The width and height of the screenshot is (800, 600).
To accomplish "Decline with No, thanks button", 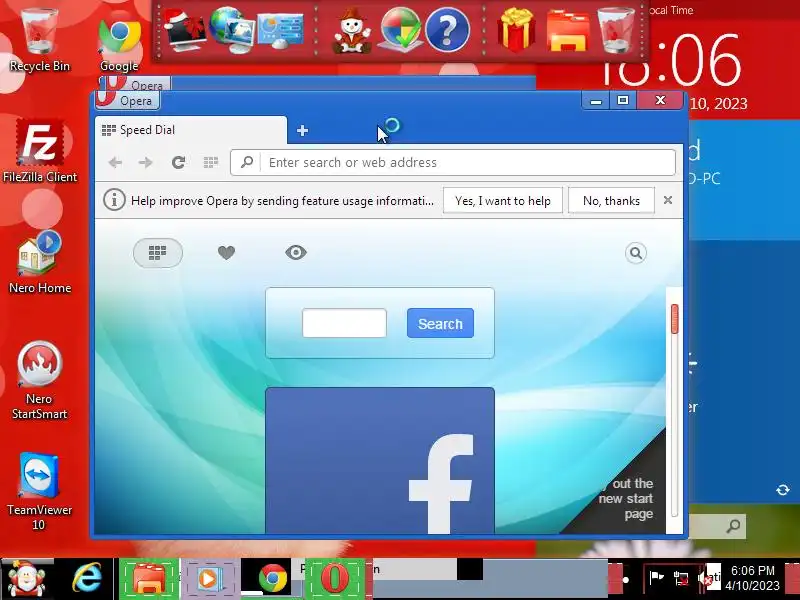I will pos(611,201).
